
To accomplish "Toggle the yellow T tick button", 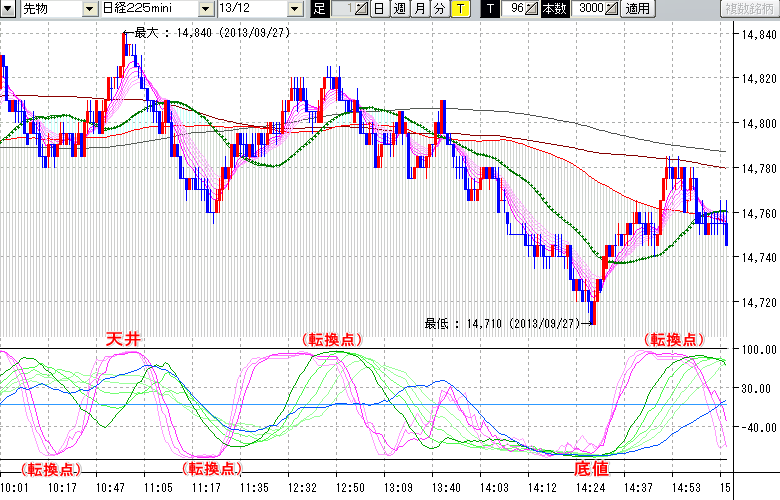I will [459, 9].
